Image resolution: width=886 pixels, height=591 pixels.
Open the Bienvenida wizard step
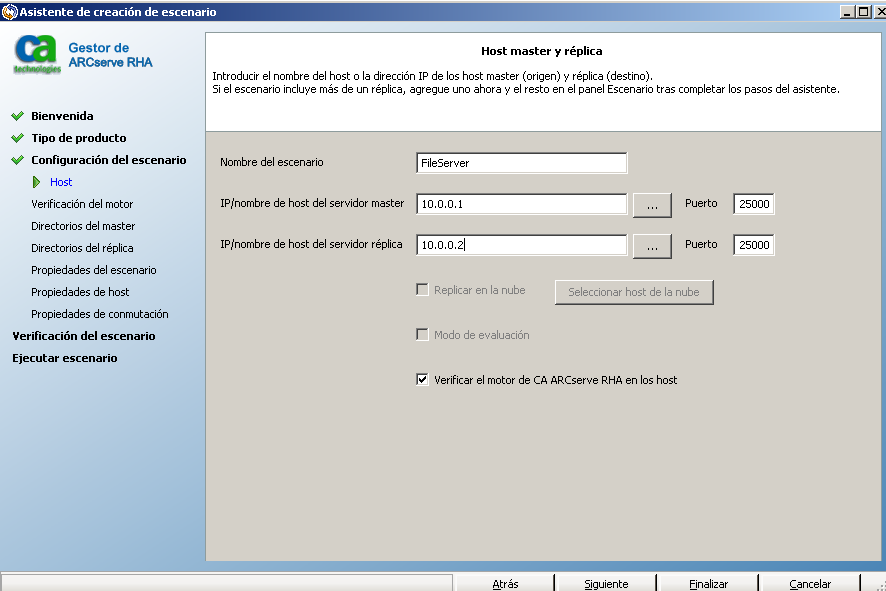[62, 116]
